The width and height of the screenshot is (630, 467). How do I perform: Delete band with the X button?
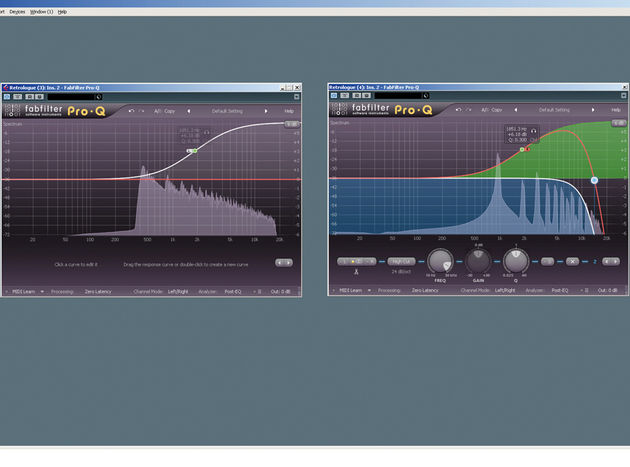point(572,262)
